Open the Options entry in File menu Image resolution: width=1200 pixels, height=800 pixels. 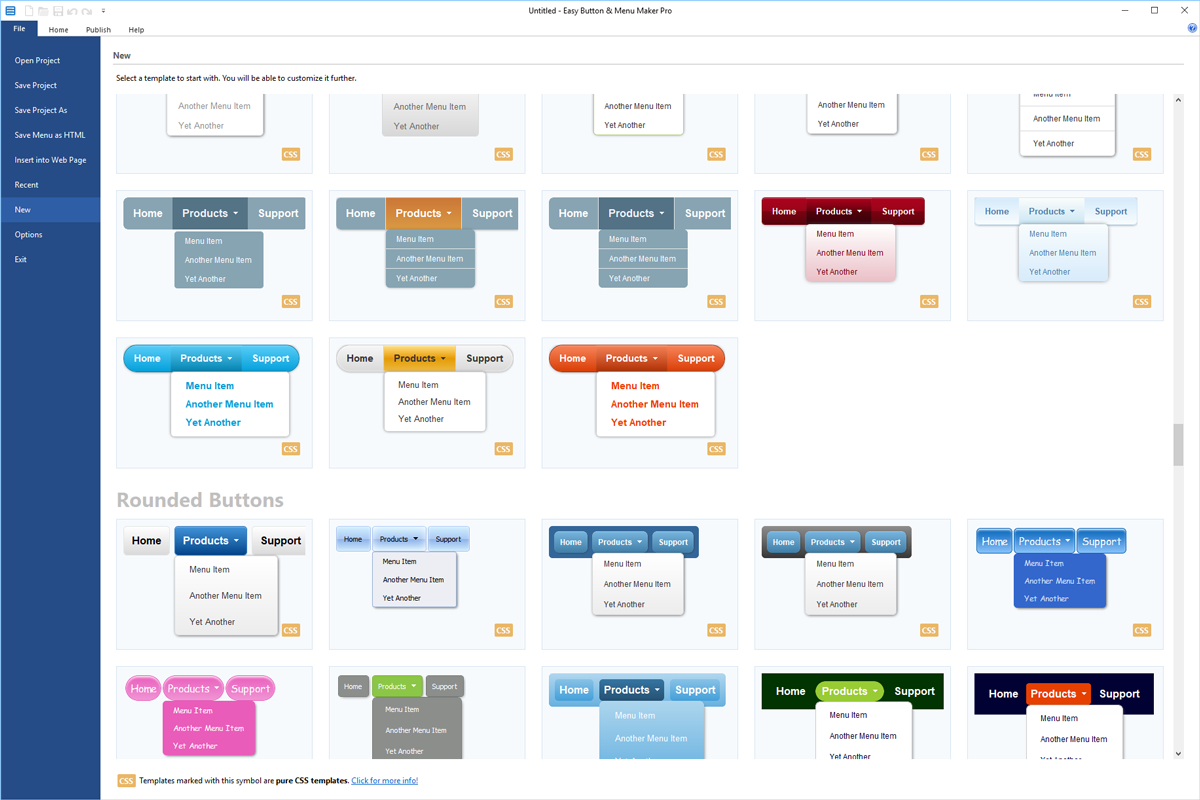29,235
